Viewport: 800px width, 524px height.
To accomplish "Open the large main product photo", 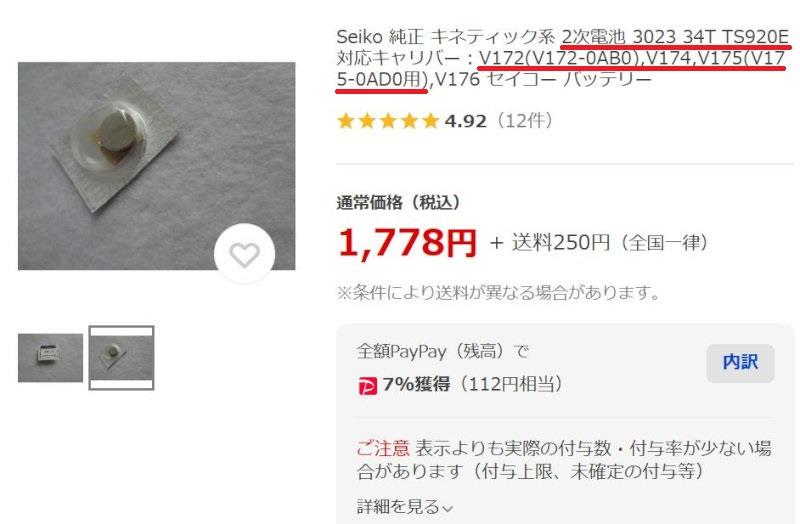I will pyautogui.click(x=157, y=166).
